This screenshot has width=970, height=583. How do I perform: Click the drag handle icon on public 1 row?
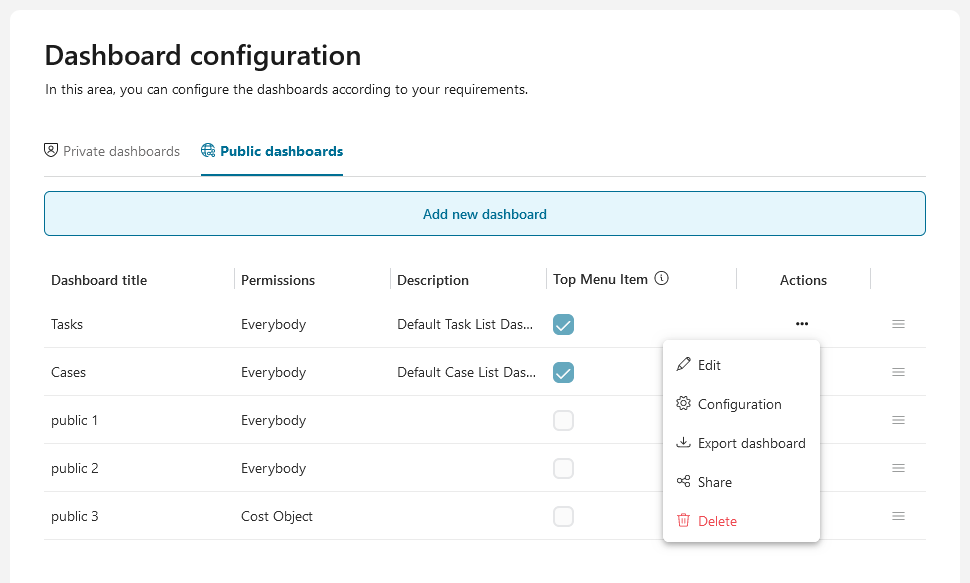click(898, 420)
